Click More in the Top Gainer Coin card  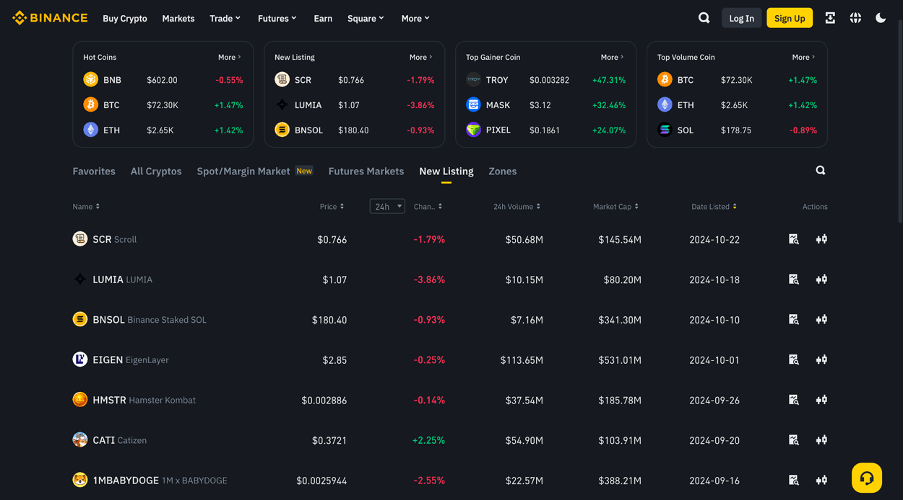[x=611, y=57]
